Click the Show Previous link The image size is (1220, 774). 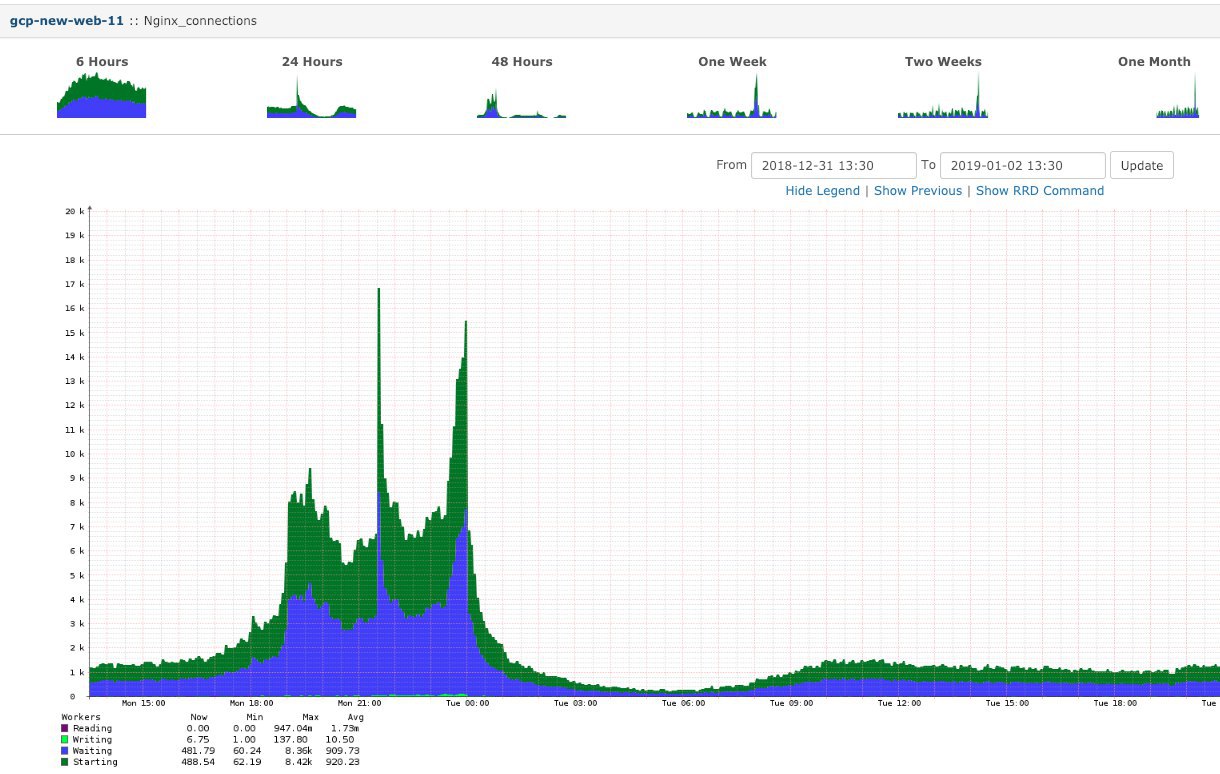918,191
